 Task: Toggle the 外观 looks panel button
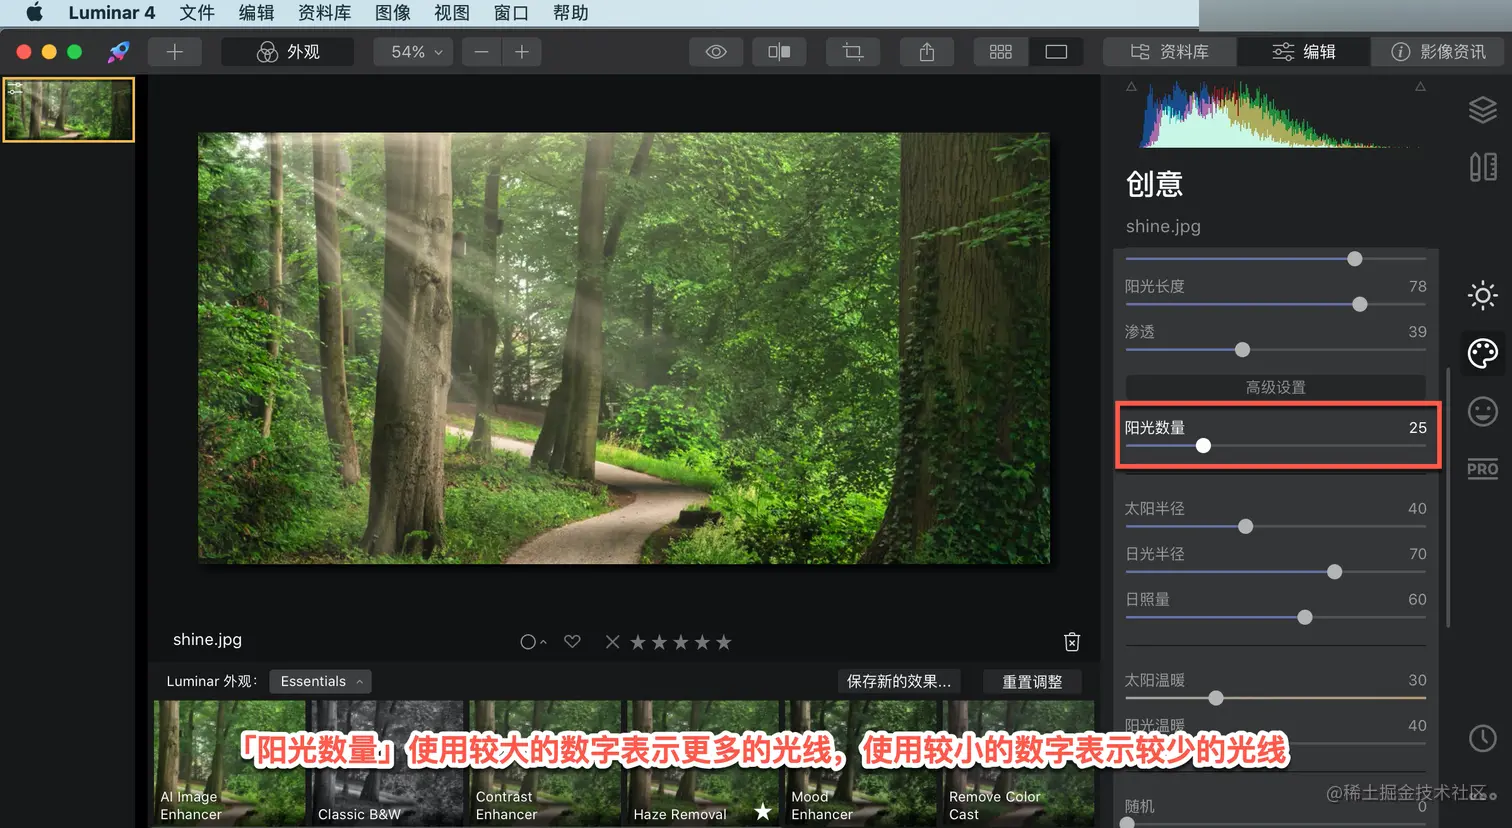click(x=288, y=52)
